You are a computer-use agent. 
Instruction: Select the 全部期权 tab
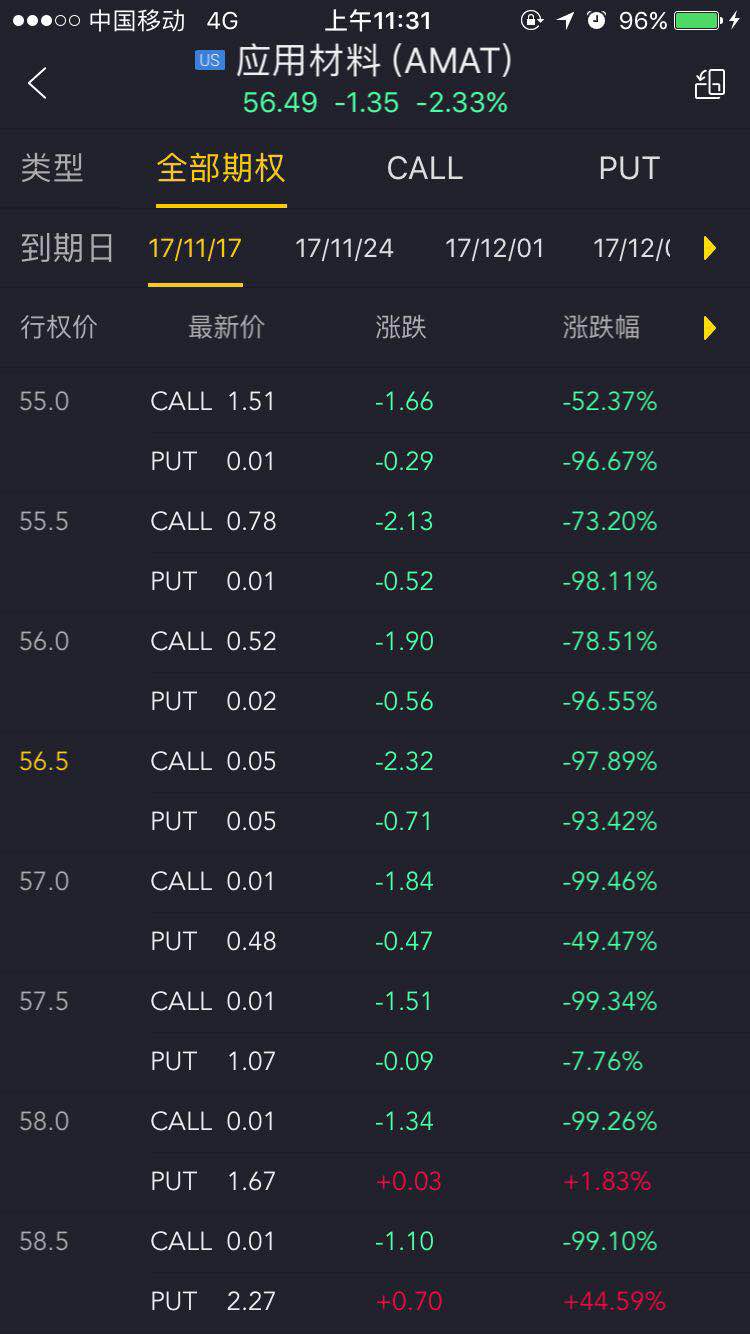(221, 168)
